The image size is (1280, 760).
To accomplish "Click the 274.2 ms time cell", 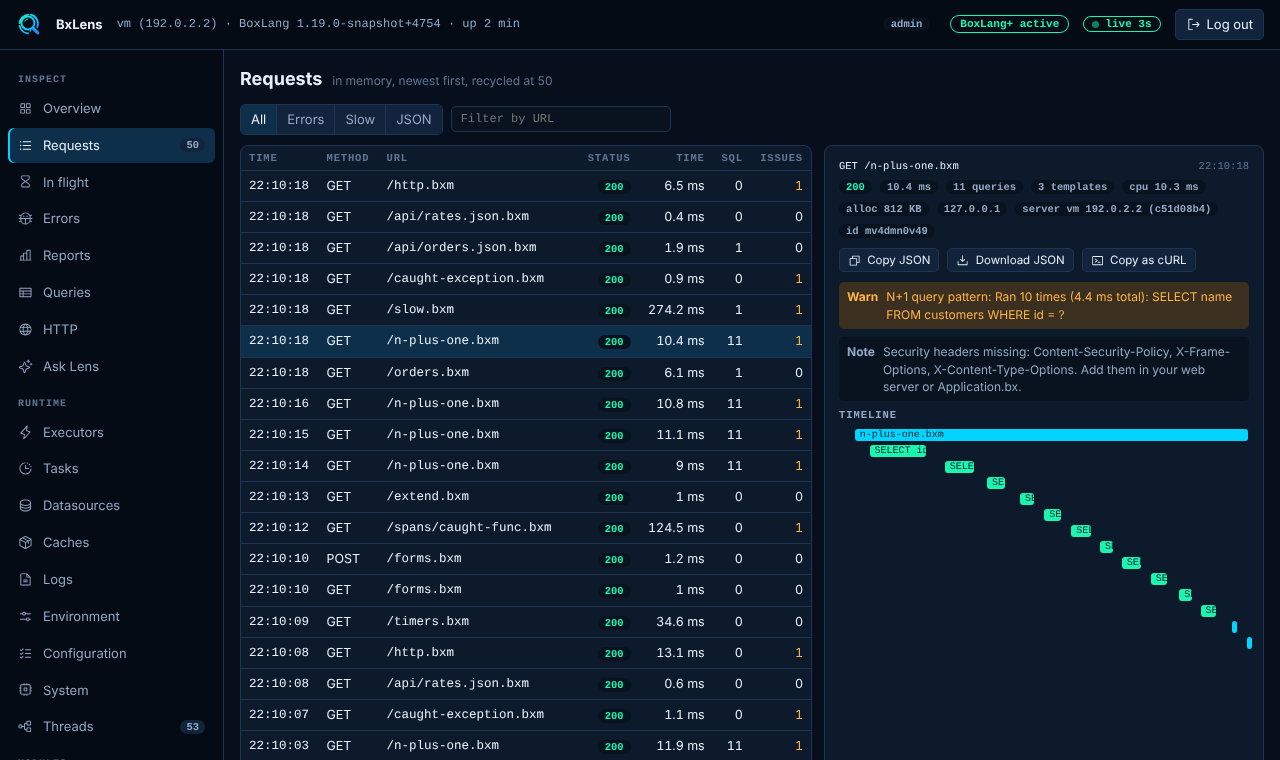I will pos(677,310).
